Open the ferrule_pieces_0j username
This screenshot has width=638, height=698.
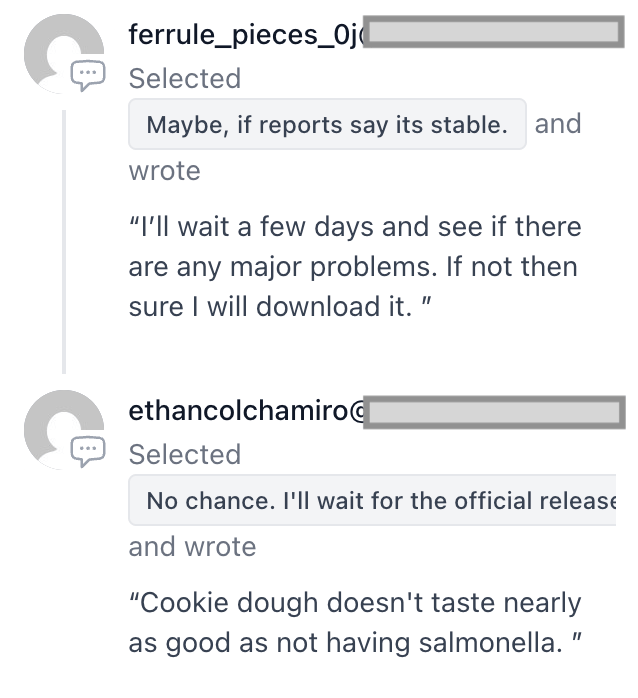(246, 34)
